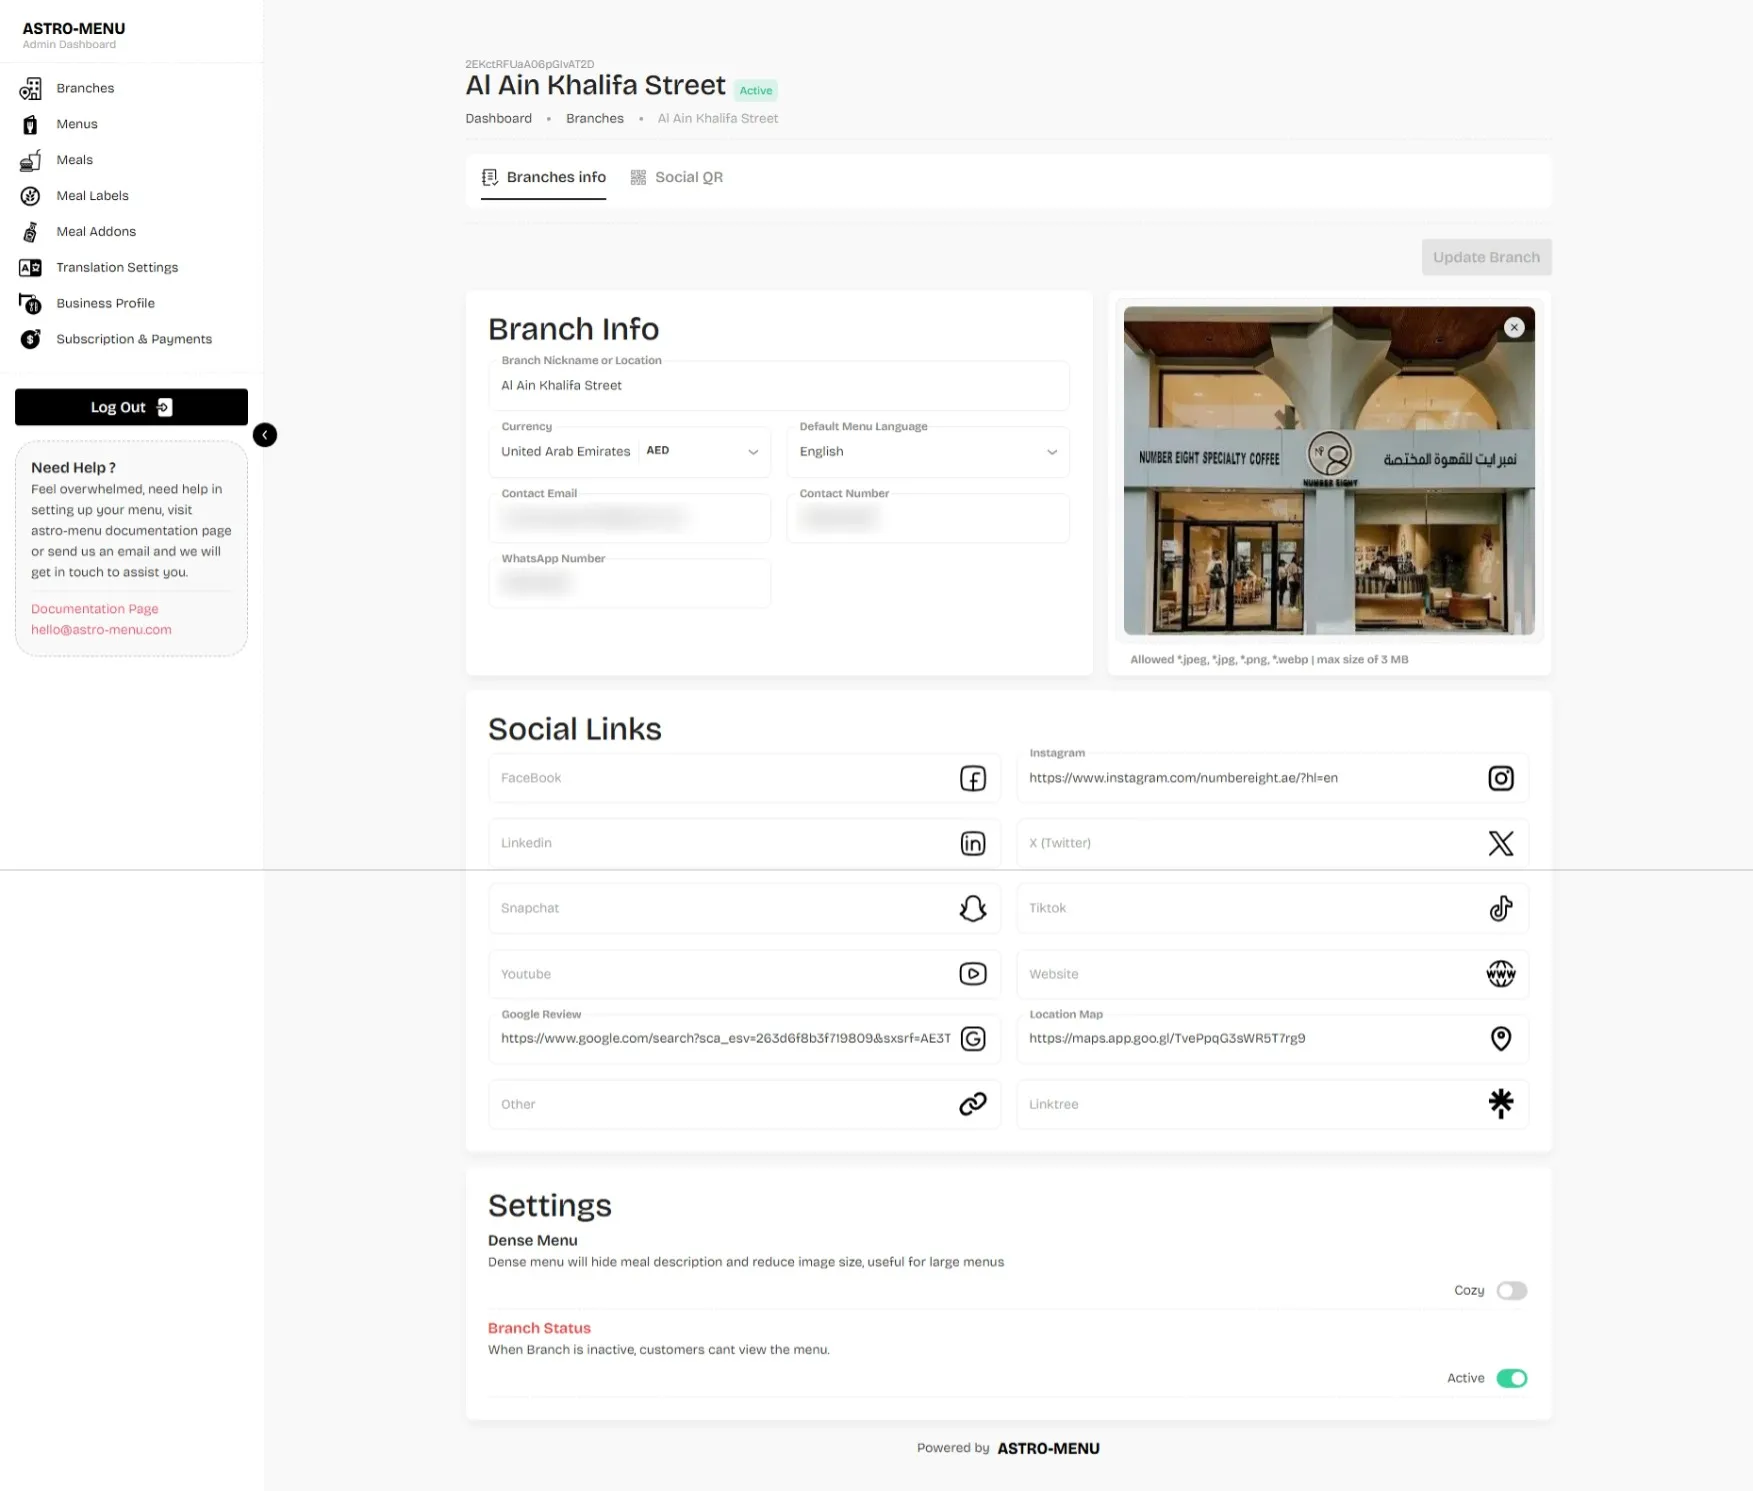Viewport: 1753px width, 1491px height.
Task: Click the Social QR tab's QR icon
Action: [x=638, y=177]
